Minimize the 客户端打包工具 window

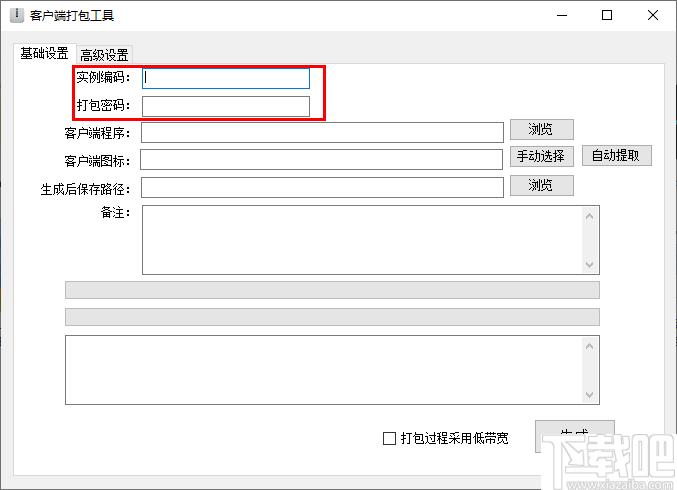[x=562, y=16]
